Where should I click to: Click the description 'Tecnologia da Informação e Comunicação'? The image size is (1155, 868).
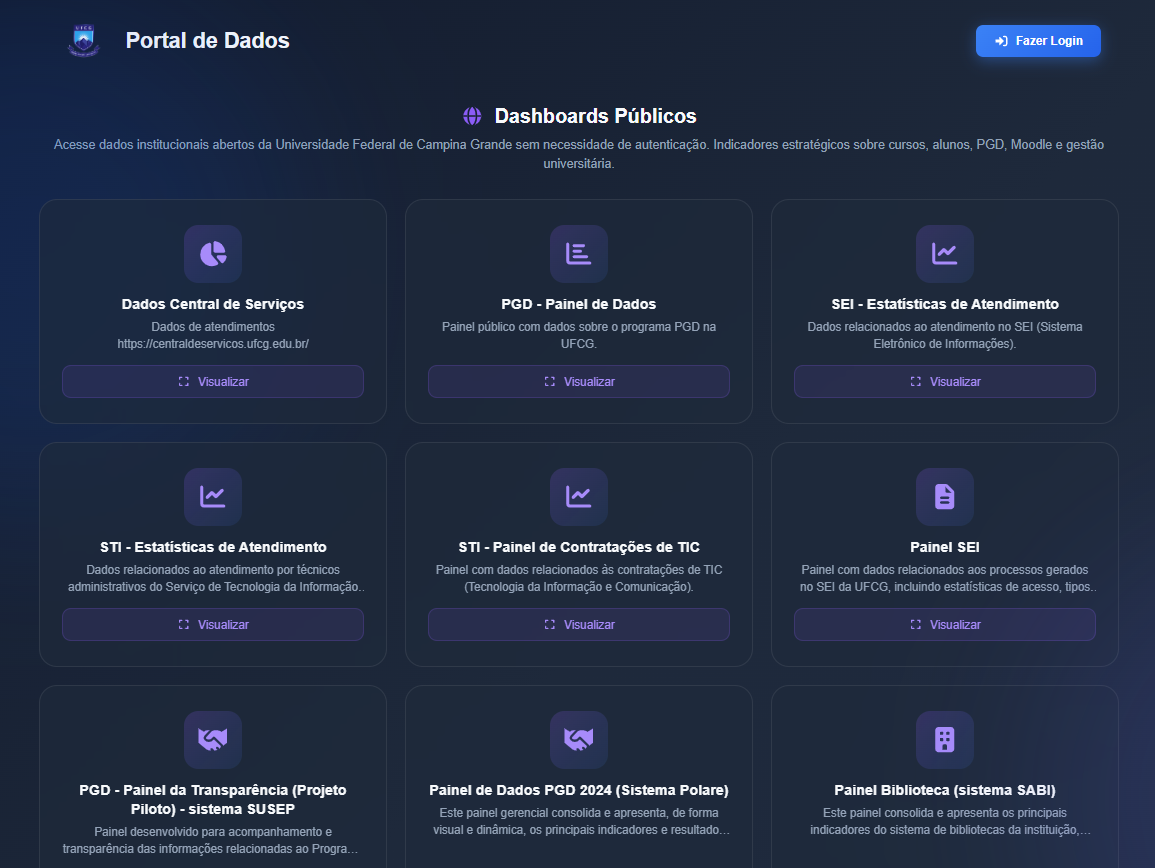[578, 578]
